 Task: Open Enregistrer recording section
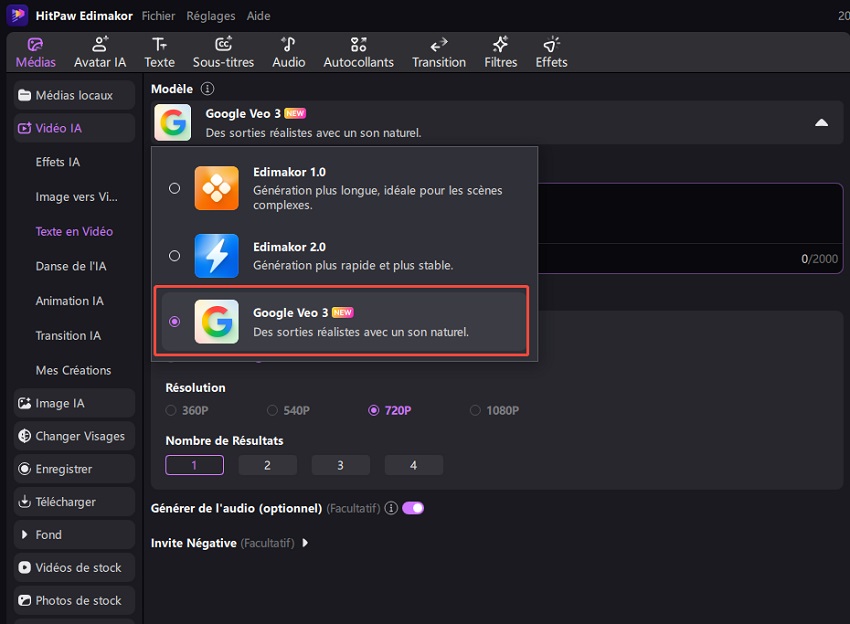pos(74,469)
